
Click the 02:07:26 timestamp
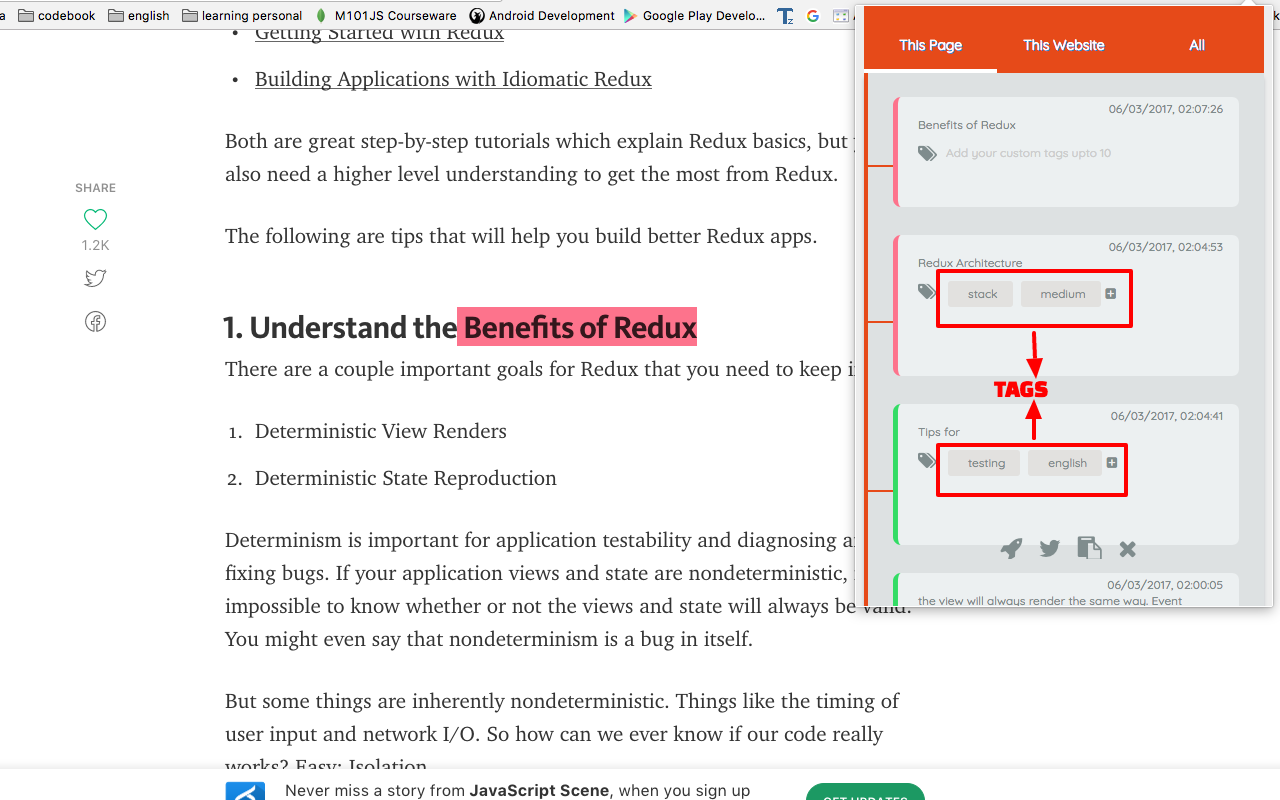point(1166,109)
